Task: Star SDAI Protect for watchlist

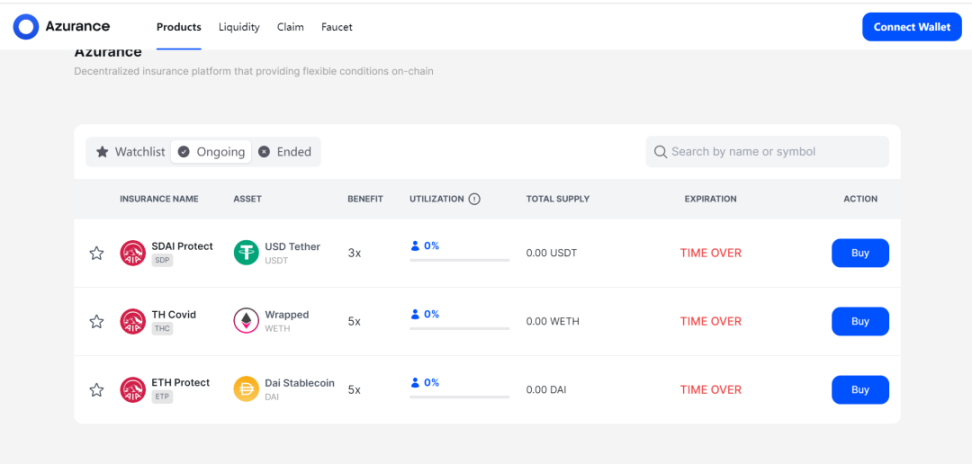Action: pyautogui.click(x=97, y=253)
